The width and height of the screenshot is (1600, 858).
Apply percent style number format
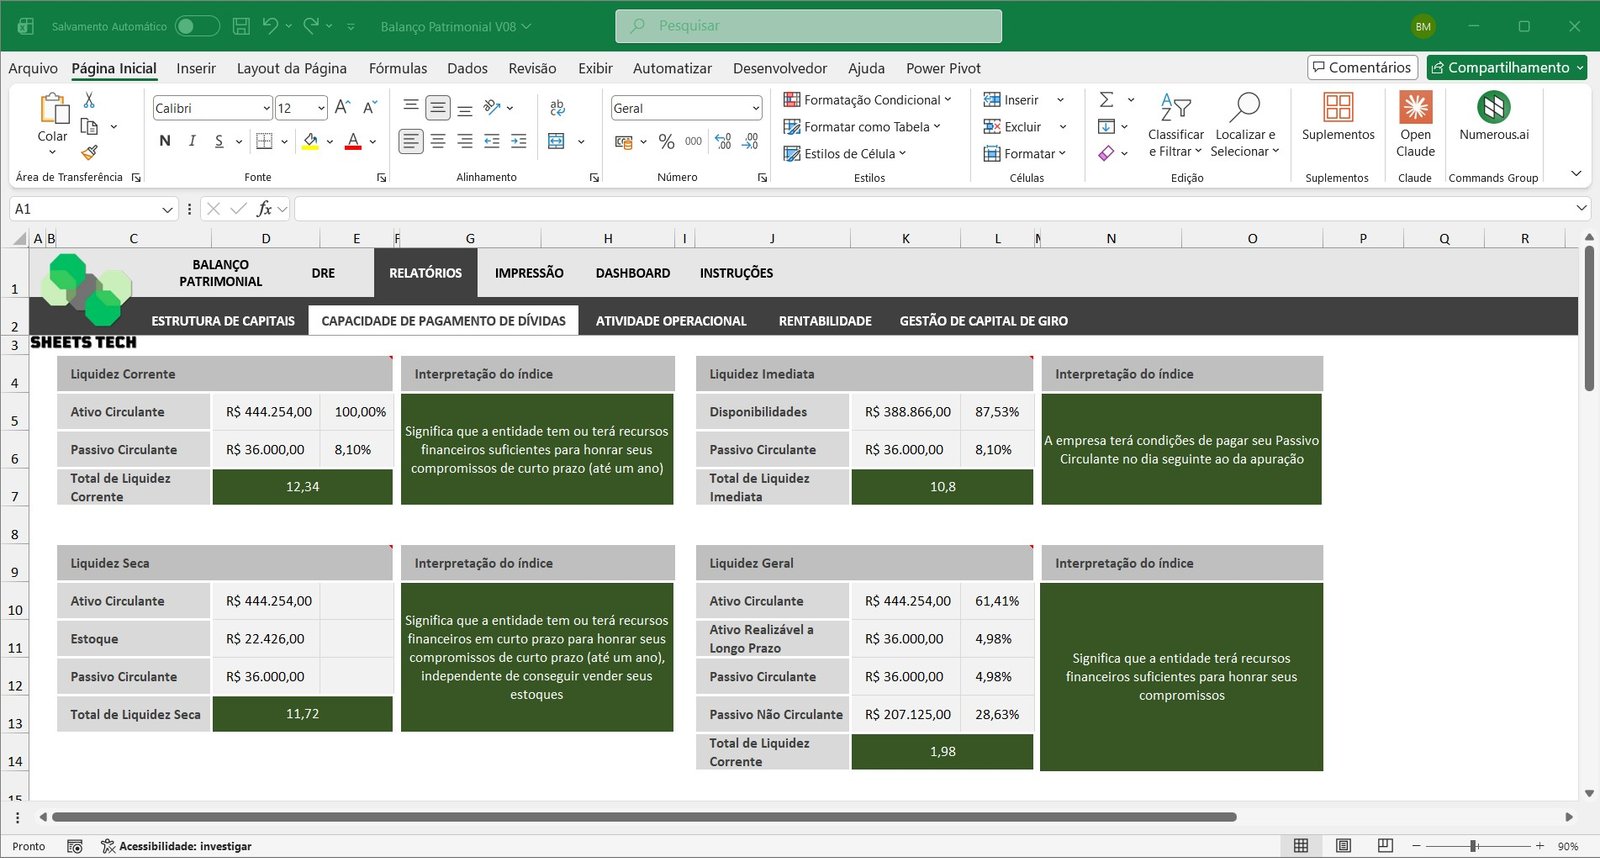point(666,142)
